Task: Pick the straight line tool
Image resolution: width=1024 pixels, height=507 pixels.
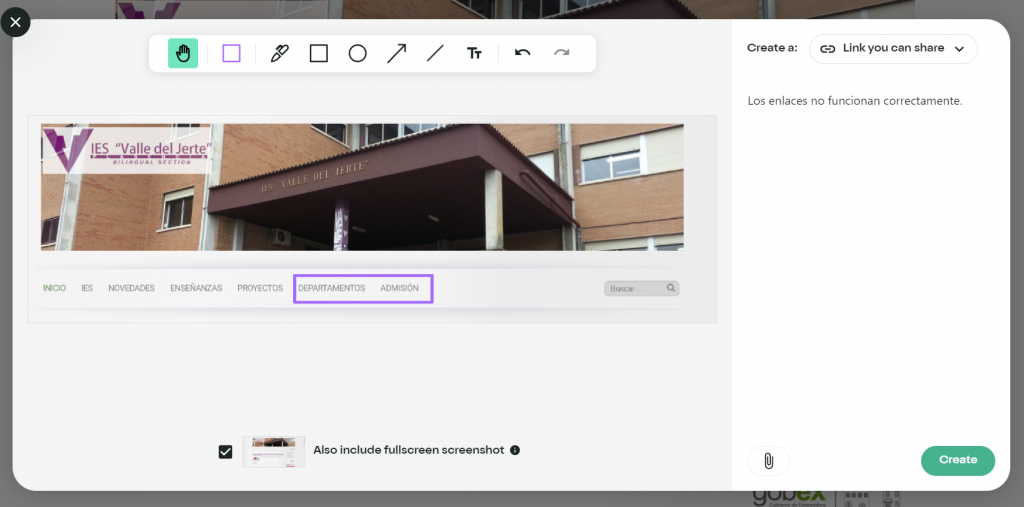Action: tap(435, 53)
